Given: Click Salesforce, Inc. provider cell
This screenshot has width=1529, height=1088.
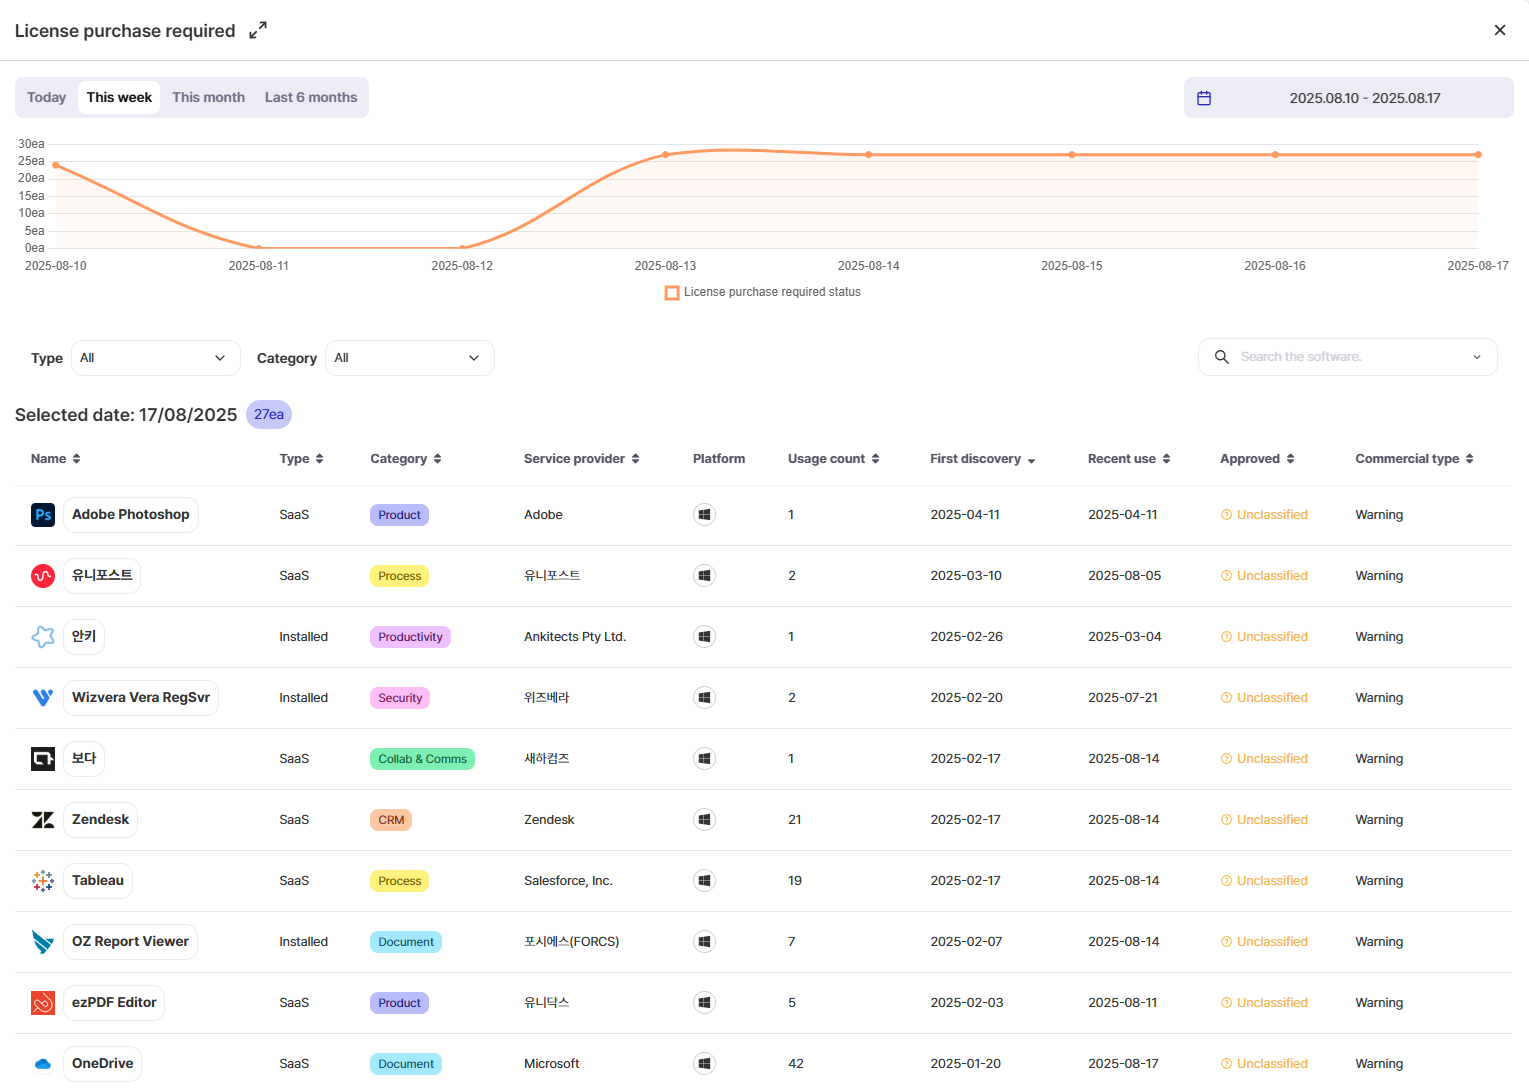Looking at the screenshot, I should pyautogui.click(x=568, y=881).
